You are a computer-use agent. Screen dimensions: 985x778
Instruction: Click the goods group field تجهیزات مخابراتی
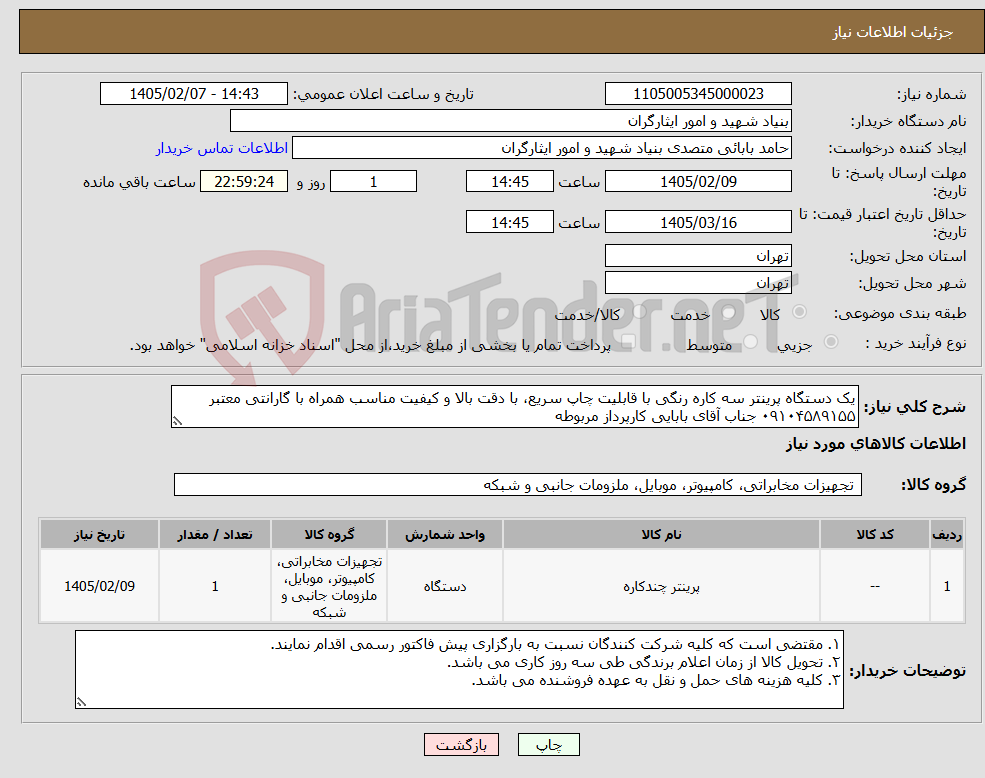click(x=518, y=485)
